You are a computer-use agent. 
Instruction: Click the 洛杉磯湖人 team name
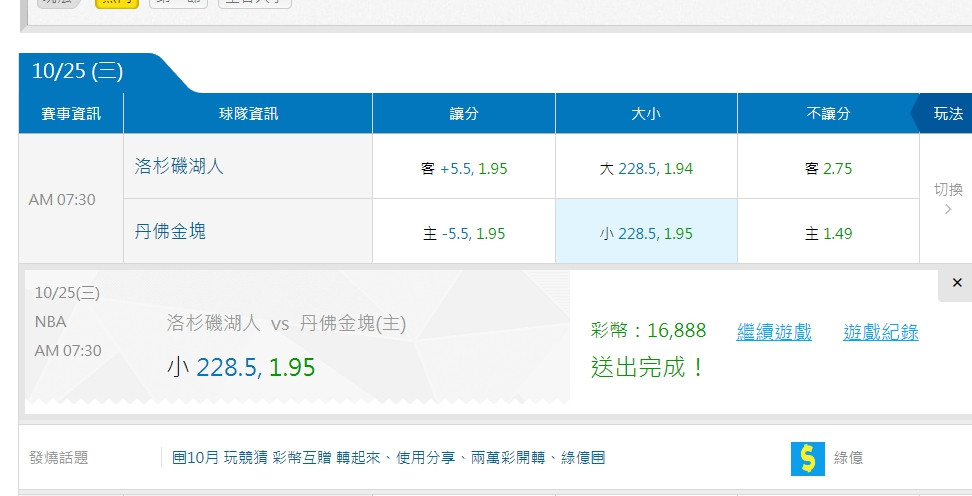coord(179,166)
